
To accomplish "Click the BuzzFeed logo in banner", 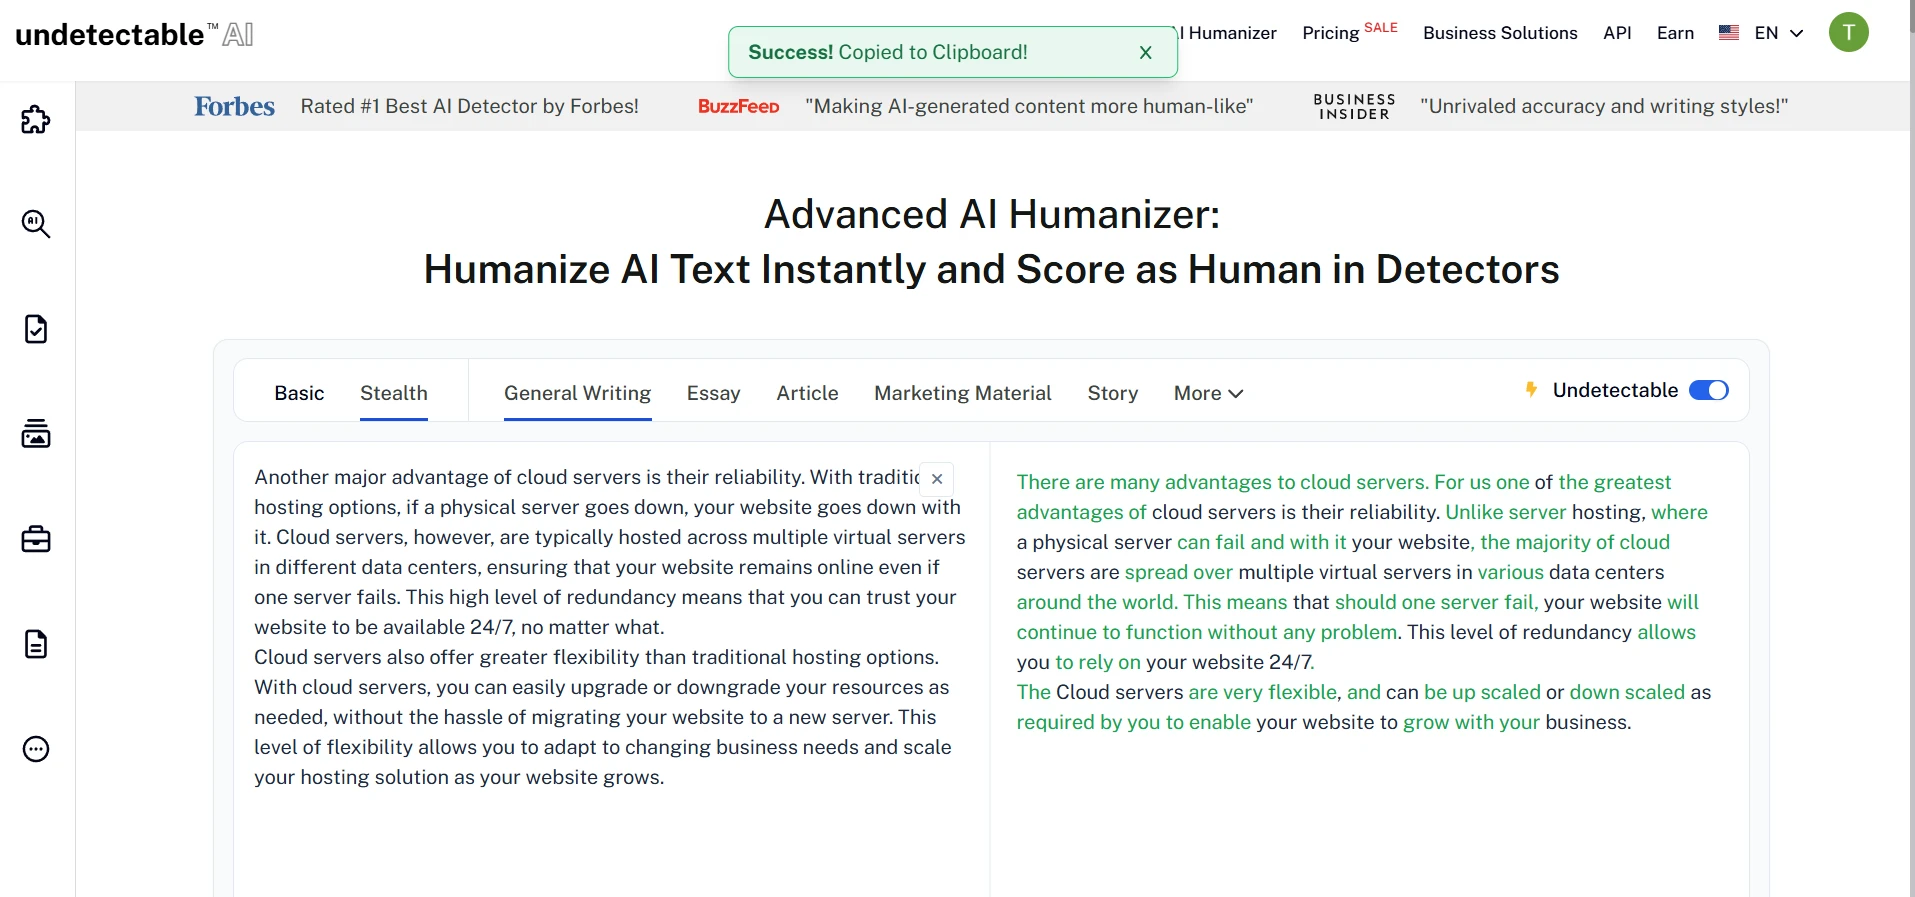I will click(738, 106).
